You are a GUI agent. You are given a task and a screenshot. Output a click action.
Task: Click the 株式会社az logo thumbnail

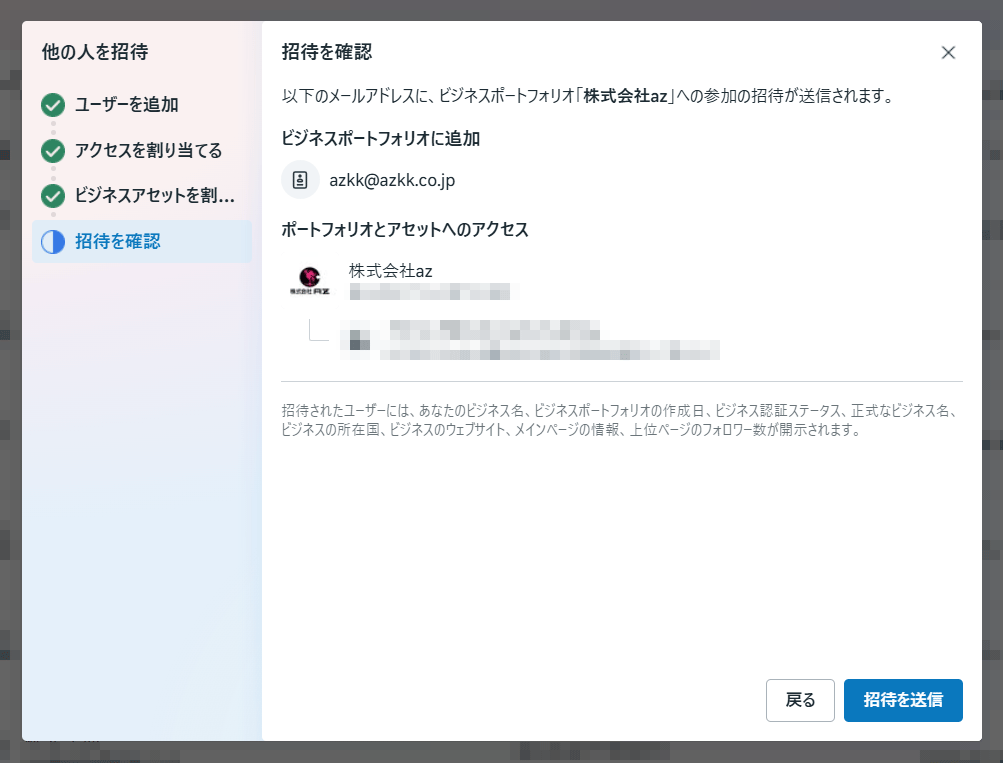[x=303, y=281]
